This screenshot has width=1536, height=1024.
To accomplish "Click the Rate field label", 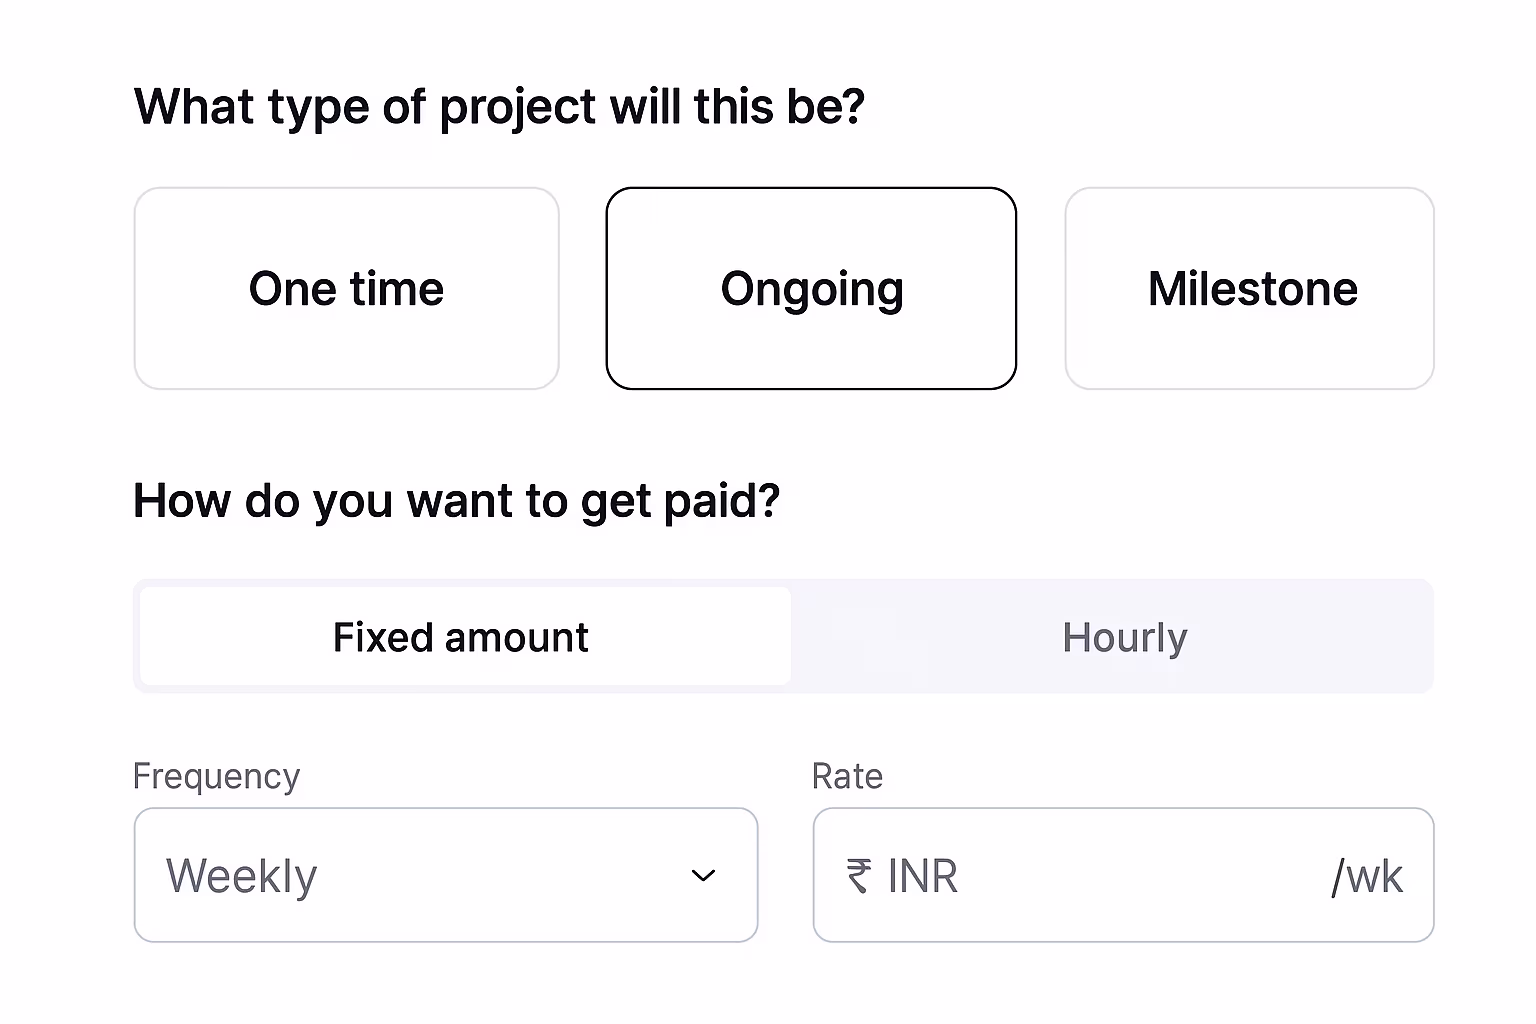I will [847, 776].
